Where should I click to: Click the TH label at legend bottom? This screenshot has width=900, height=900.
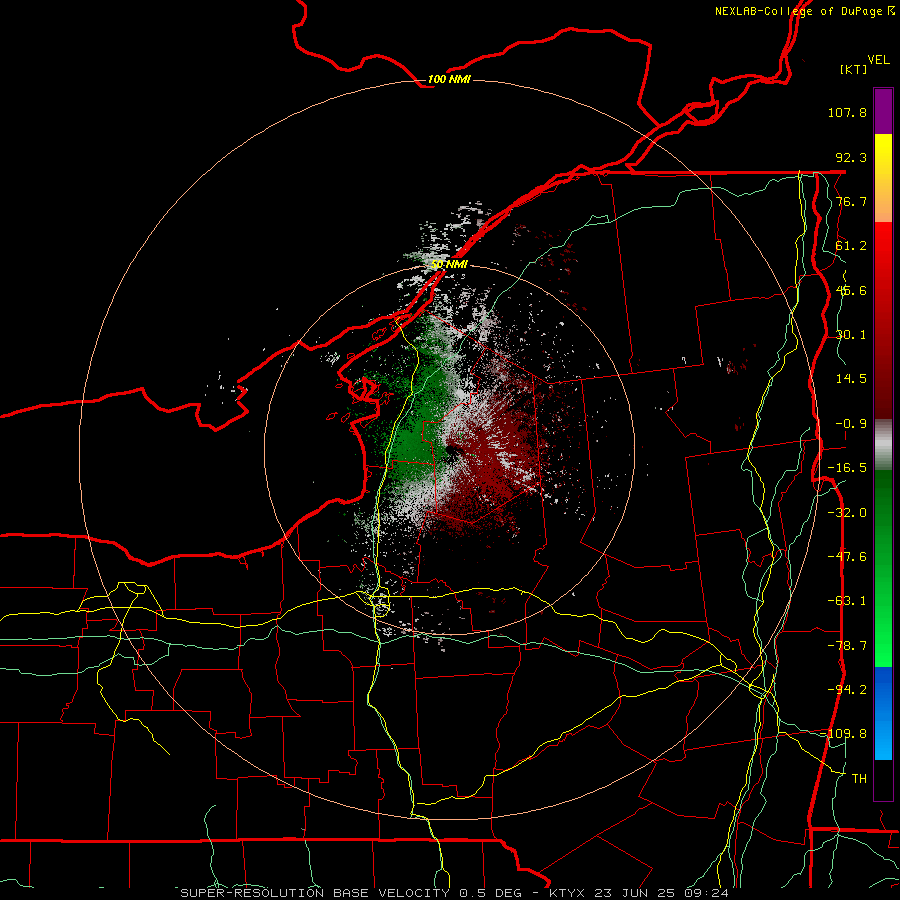[x=859, y=779]
